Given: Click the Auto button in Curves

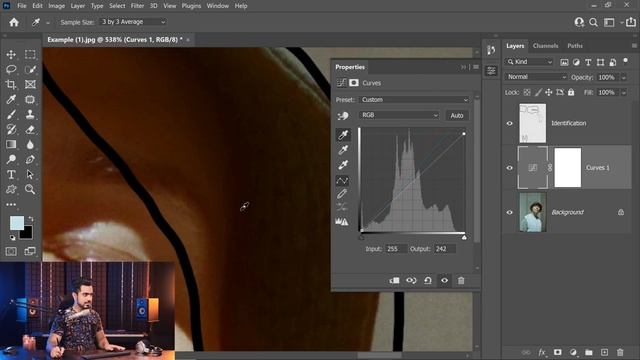Looking at the screenshot, I should pos(457,116).
